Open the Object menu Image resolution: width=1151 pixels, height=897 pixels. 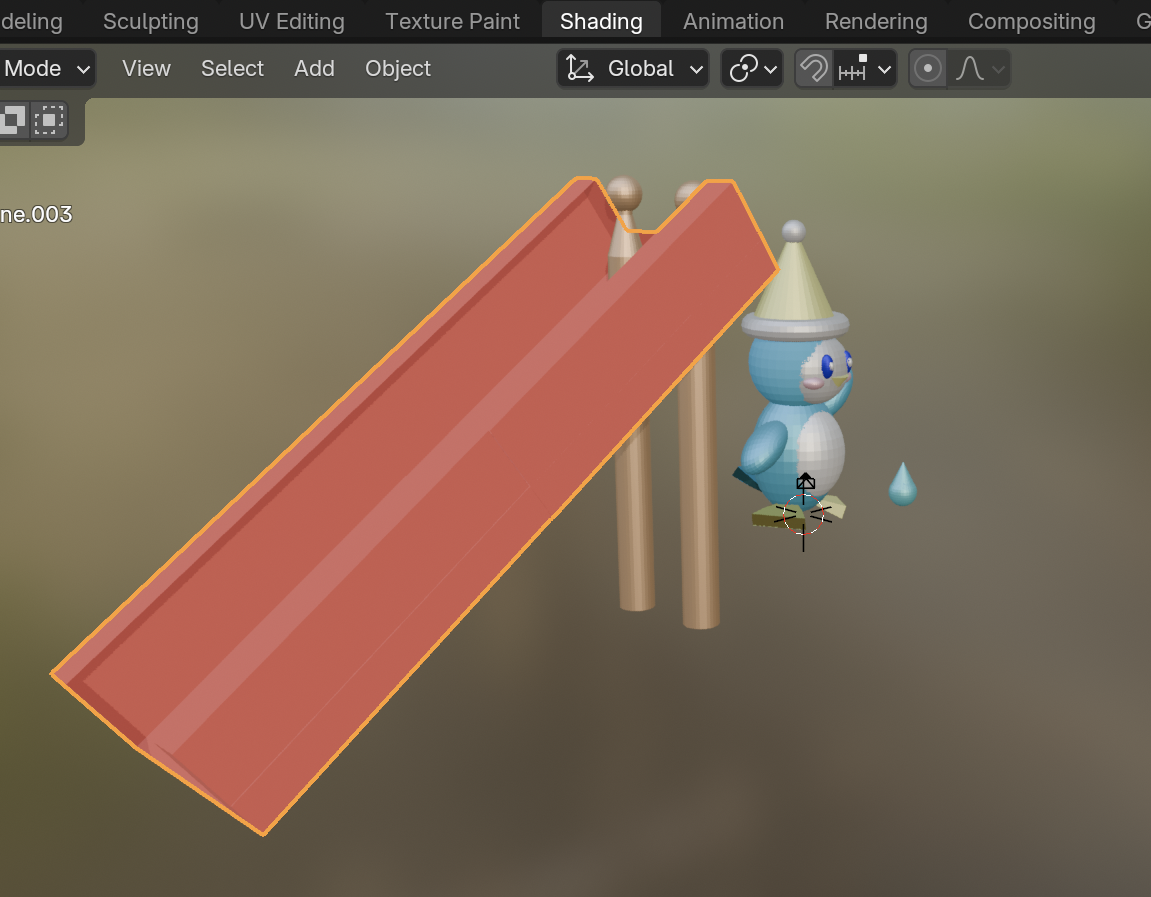point(398,69)
